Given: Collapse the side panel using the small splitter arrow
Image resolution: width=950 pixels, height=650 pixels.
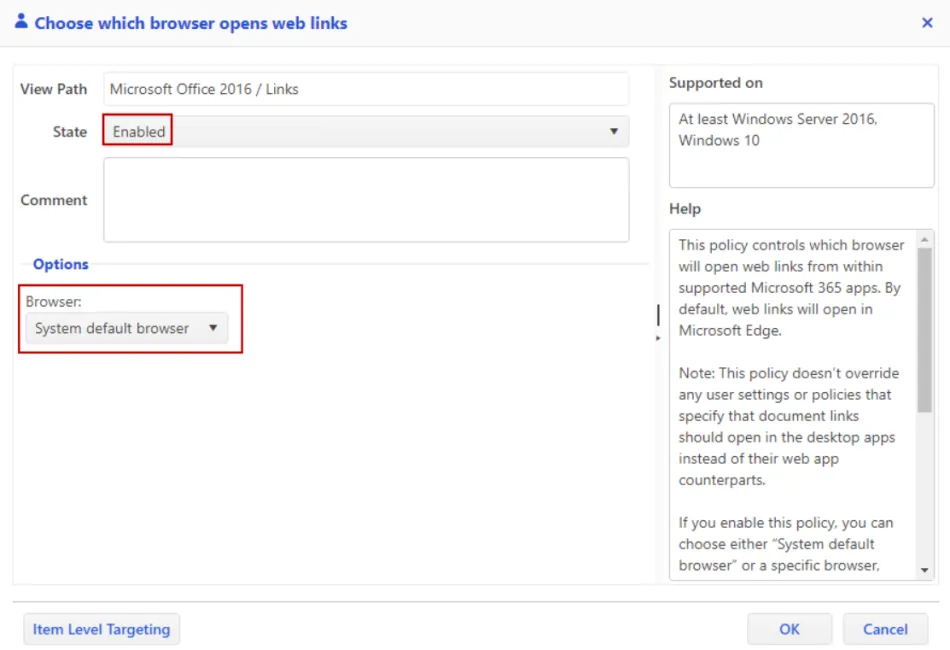Looking at the screenshot, I should pyautogui.click(x=658, y=339).
